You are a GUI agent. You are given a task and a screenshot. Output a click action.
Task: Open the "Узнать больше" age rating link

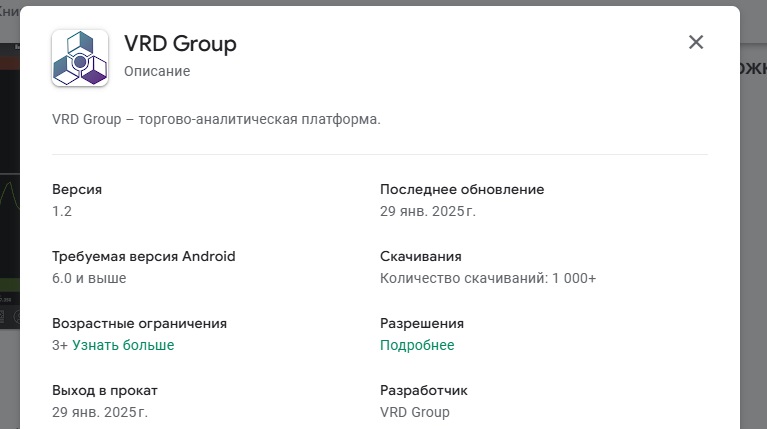coord(123,345)
